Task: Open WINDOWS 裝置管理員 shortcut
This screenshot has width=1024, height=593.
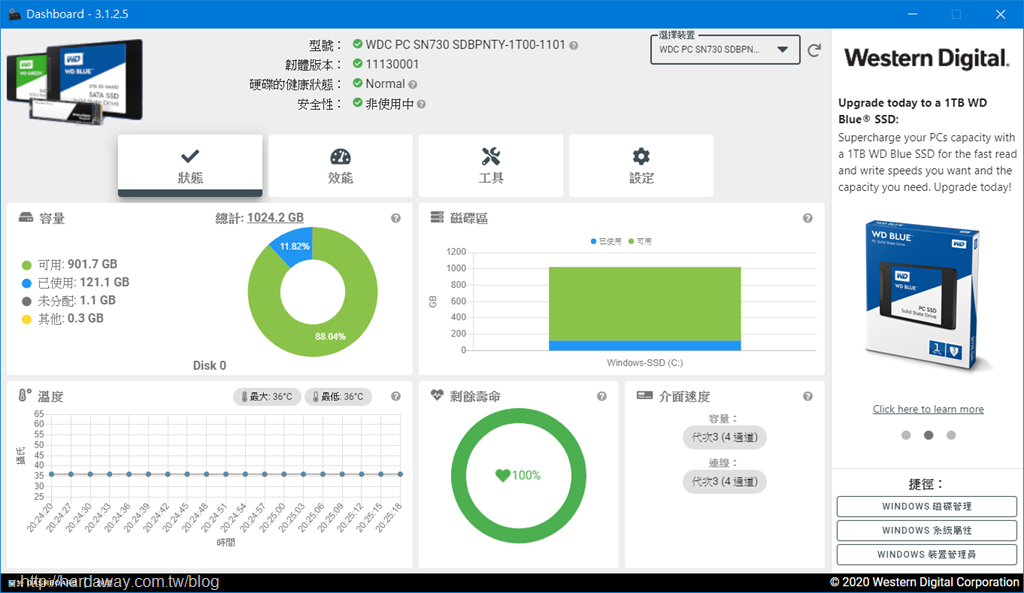Action: click(x=927, y=554)
